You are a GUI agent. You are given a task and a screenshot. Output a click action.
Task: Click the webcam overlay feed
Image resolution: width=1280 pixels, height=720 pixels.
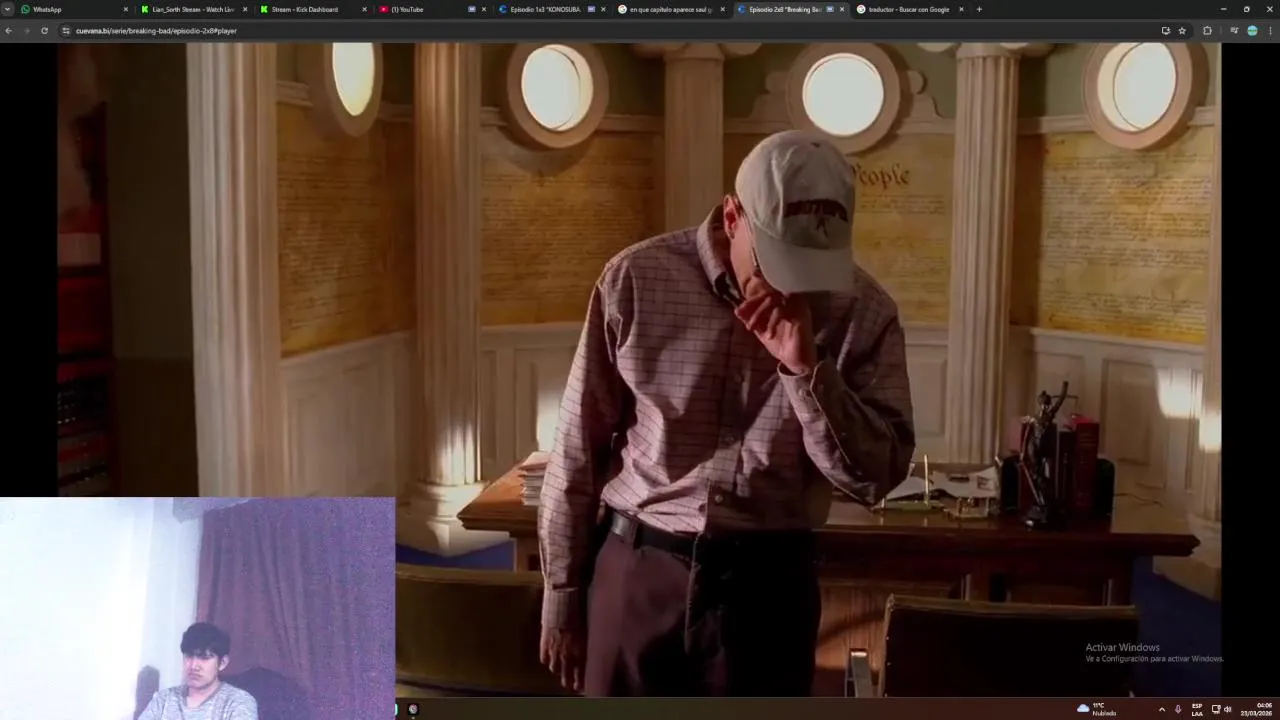pos(197,608)
